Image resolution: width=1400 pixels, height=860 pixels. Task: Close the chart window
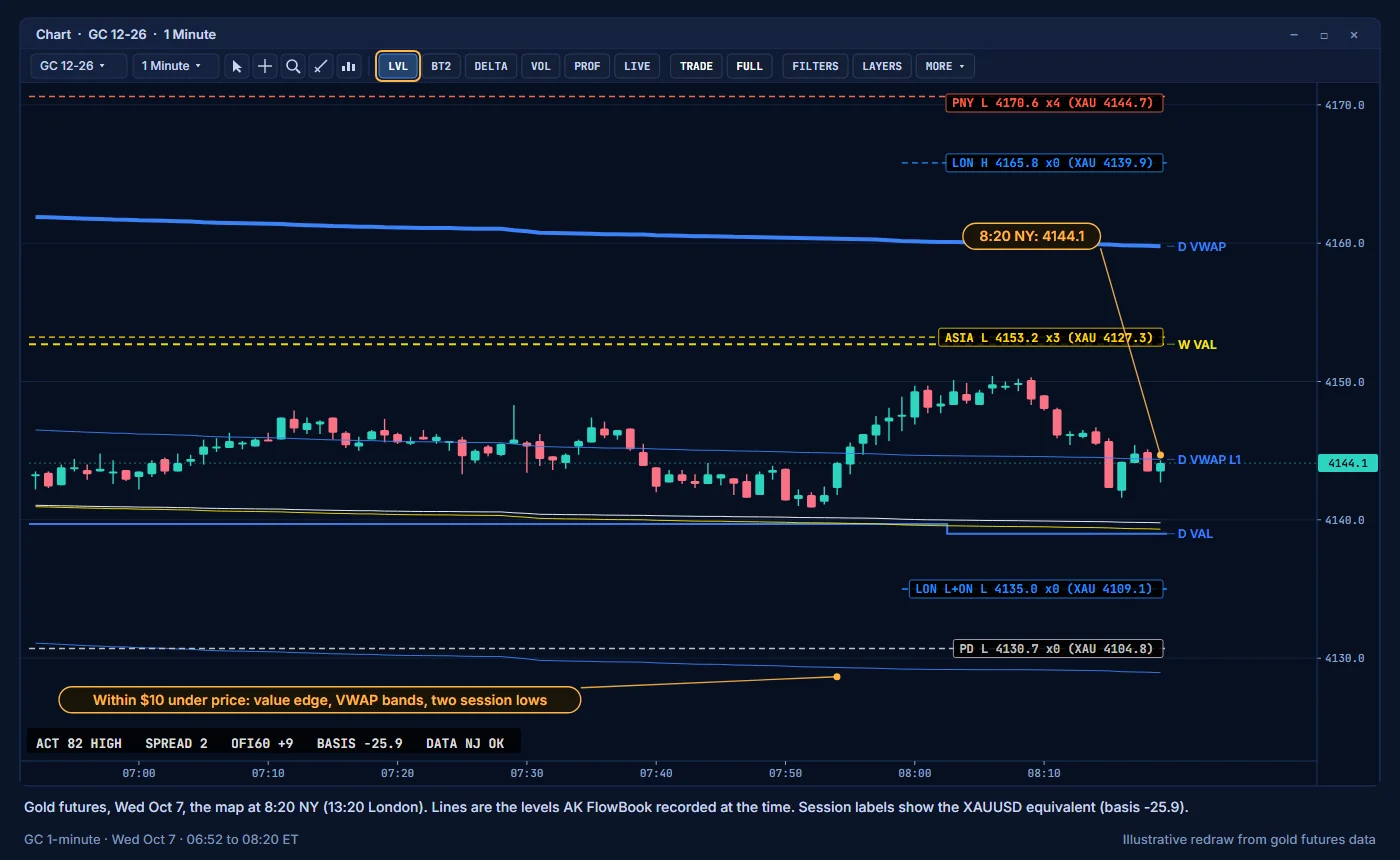coord(1354,35)
